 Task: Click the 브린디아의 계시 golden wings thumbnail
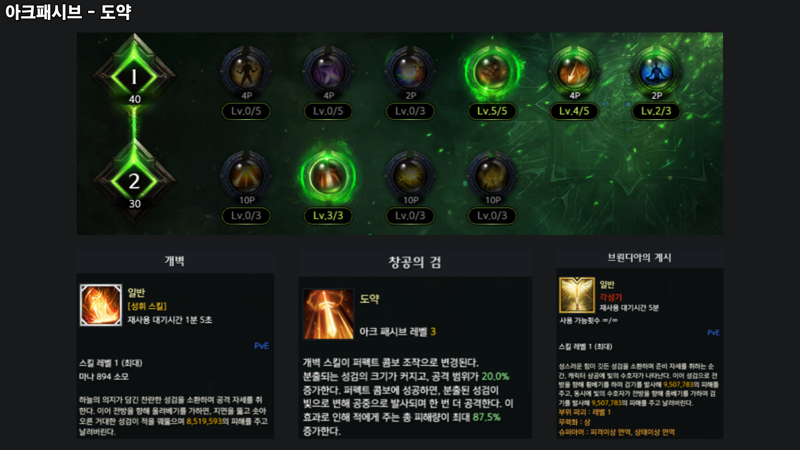click(x=577, y=295)
